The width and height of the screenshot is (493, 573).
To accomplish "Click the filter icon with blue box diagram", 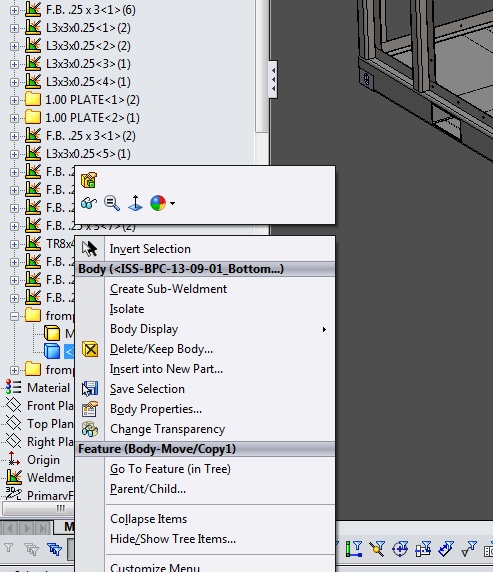I will point(423,549).
